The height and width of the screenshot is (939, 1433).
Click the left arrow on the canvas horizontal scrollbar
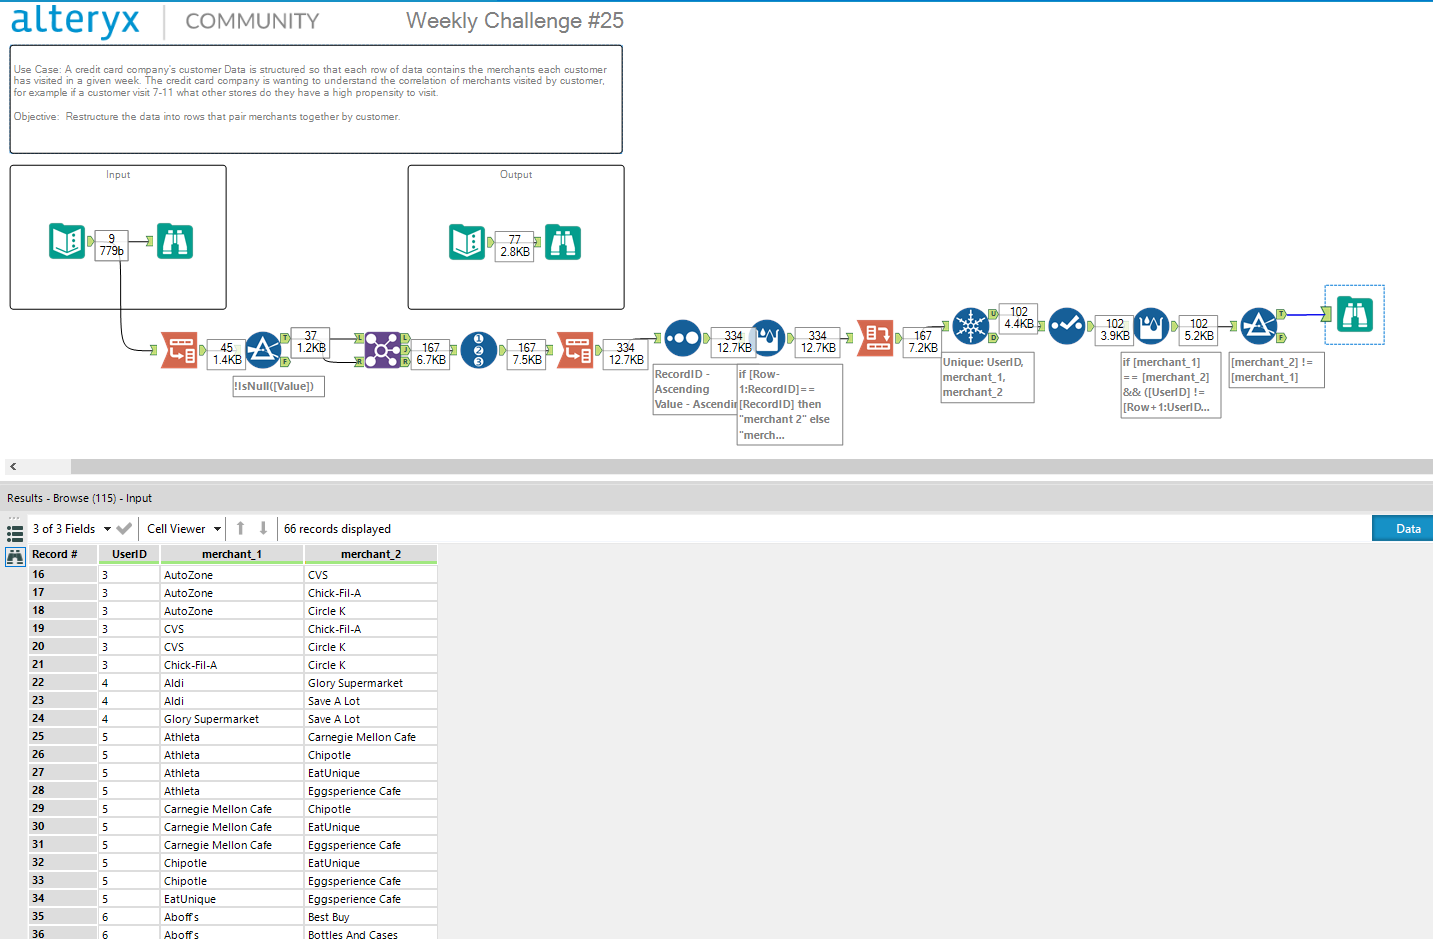[11, 466]
